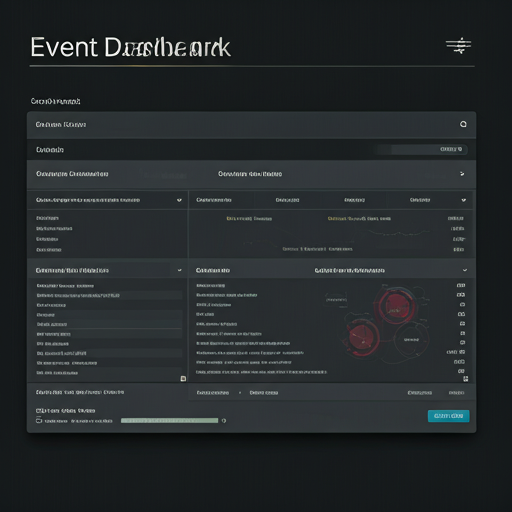Click the circular search icon in top panel row
The width and height of the screenshot is (512, 512).
463,124
